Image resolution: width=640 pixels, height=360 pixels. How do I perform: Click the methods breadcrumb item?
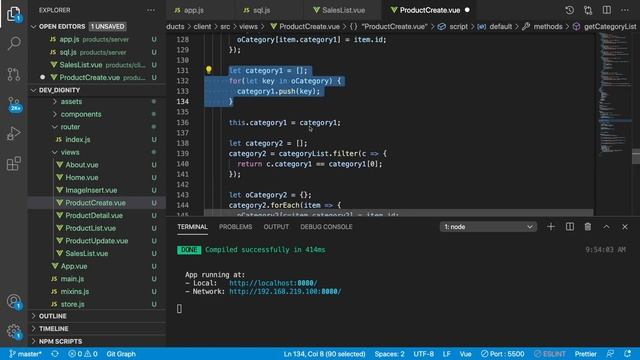pyautogui.click(x=542, y=27)
